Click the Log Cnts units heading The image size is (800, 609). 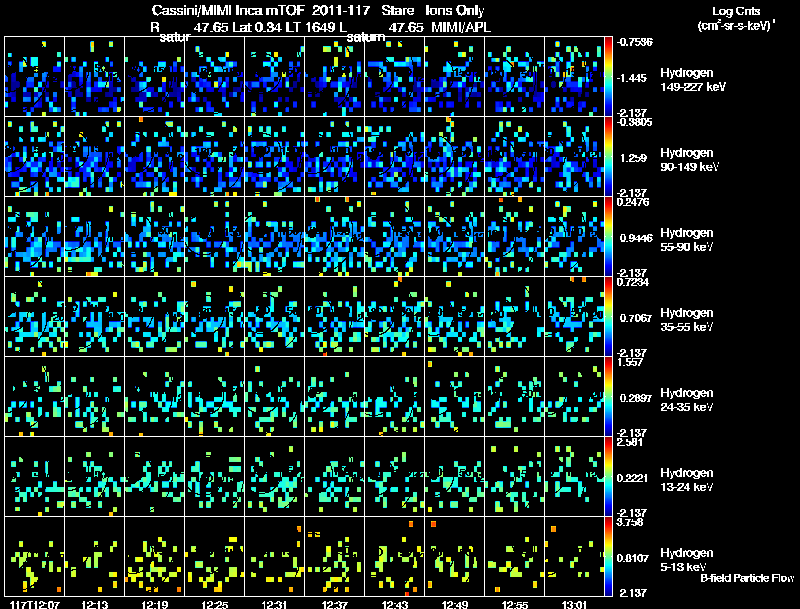tap(736, 18)
